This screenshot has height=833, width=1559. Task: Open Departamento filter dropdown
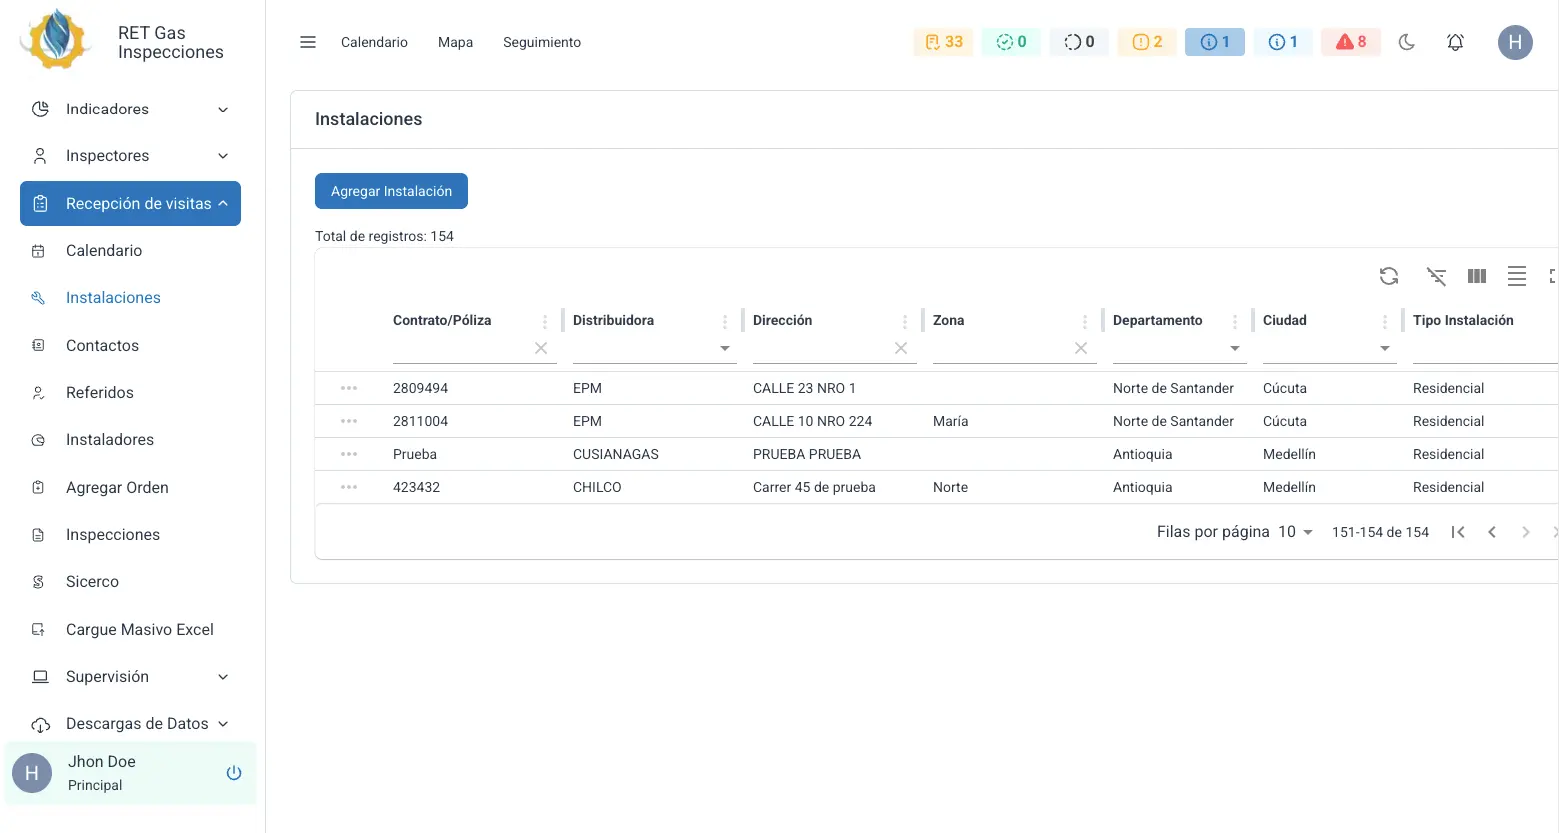click(1235, 349)
